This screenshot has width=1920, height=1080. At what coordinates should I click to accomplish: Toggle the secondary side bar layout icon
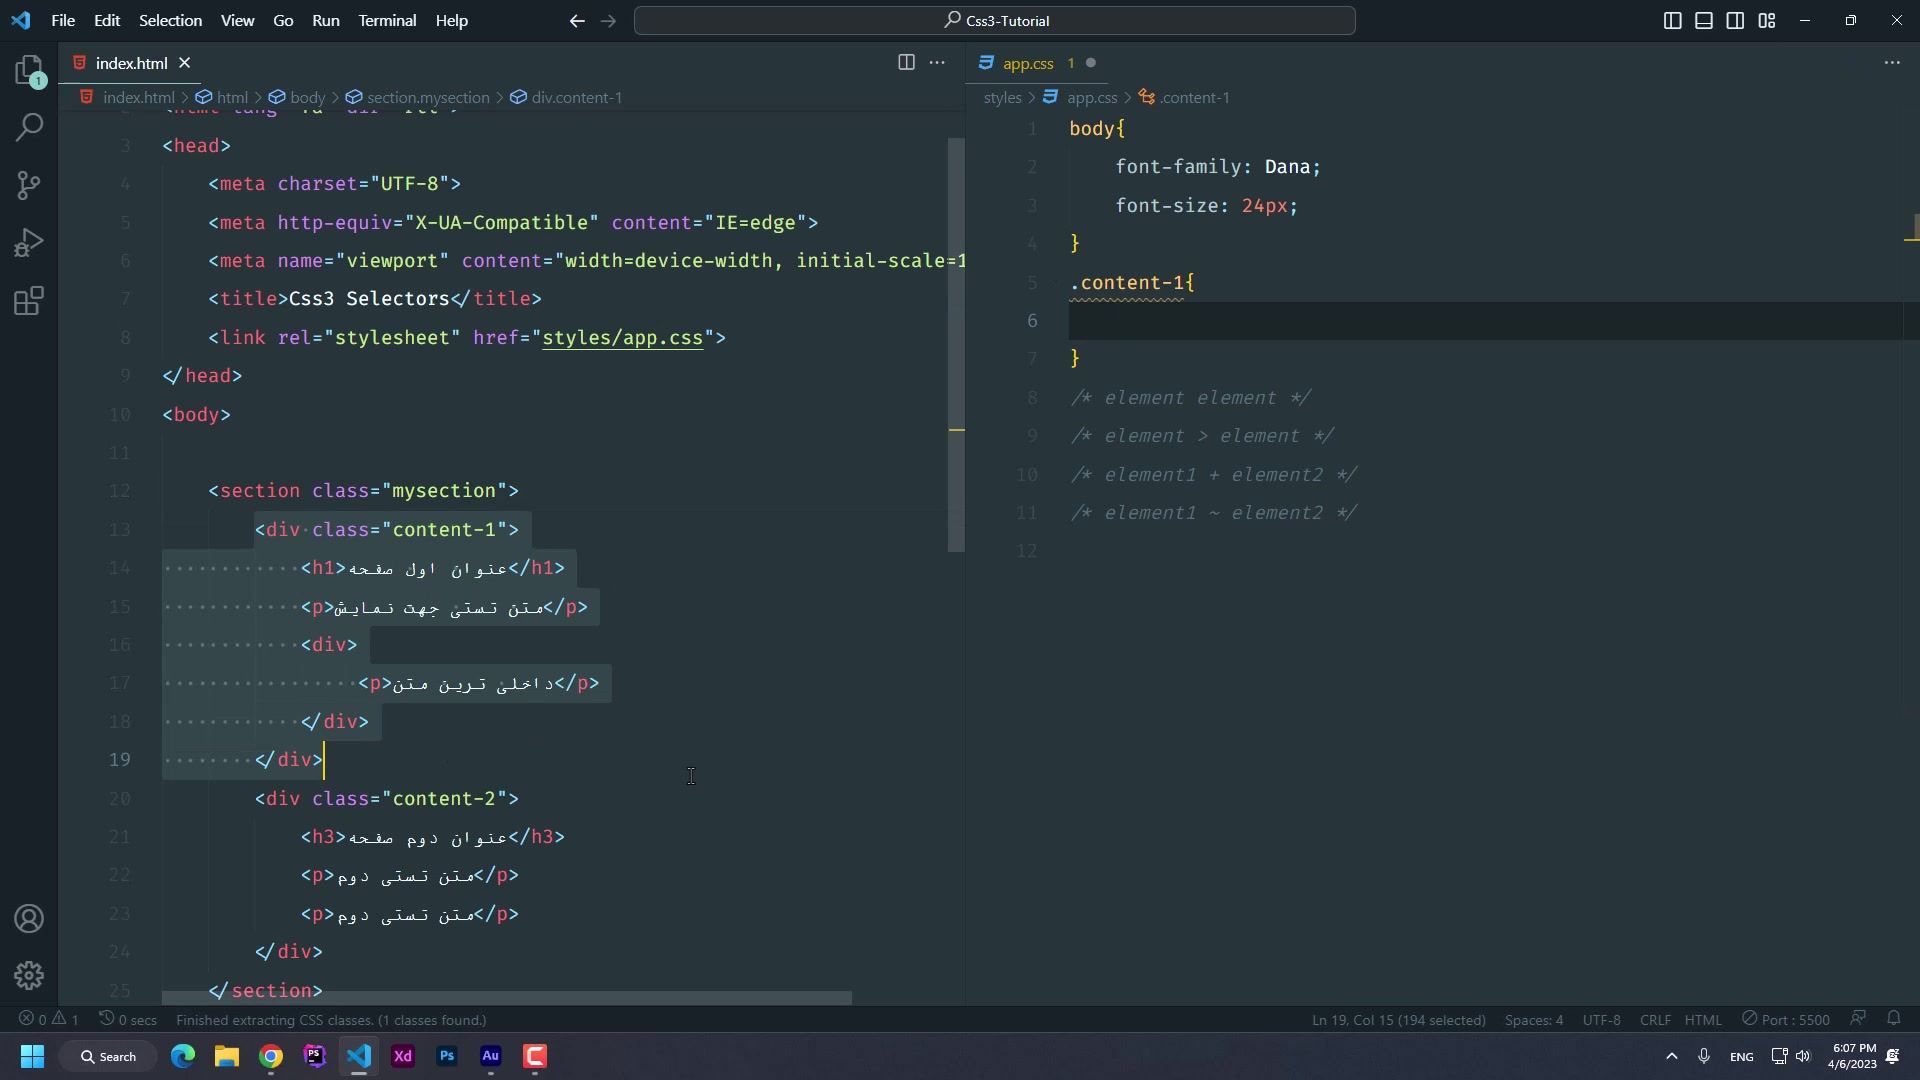(x=1735, y=20)
